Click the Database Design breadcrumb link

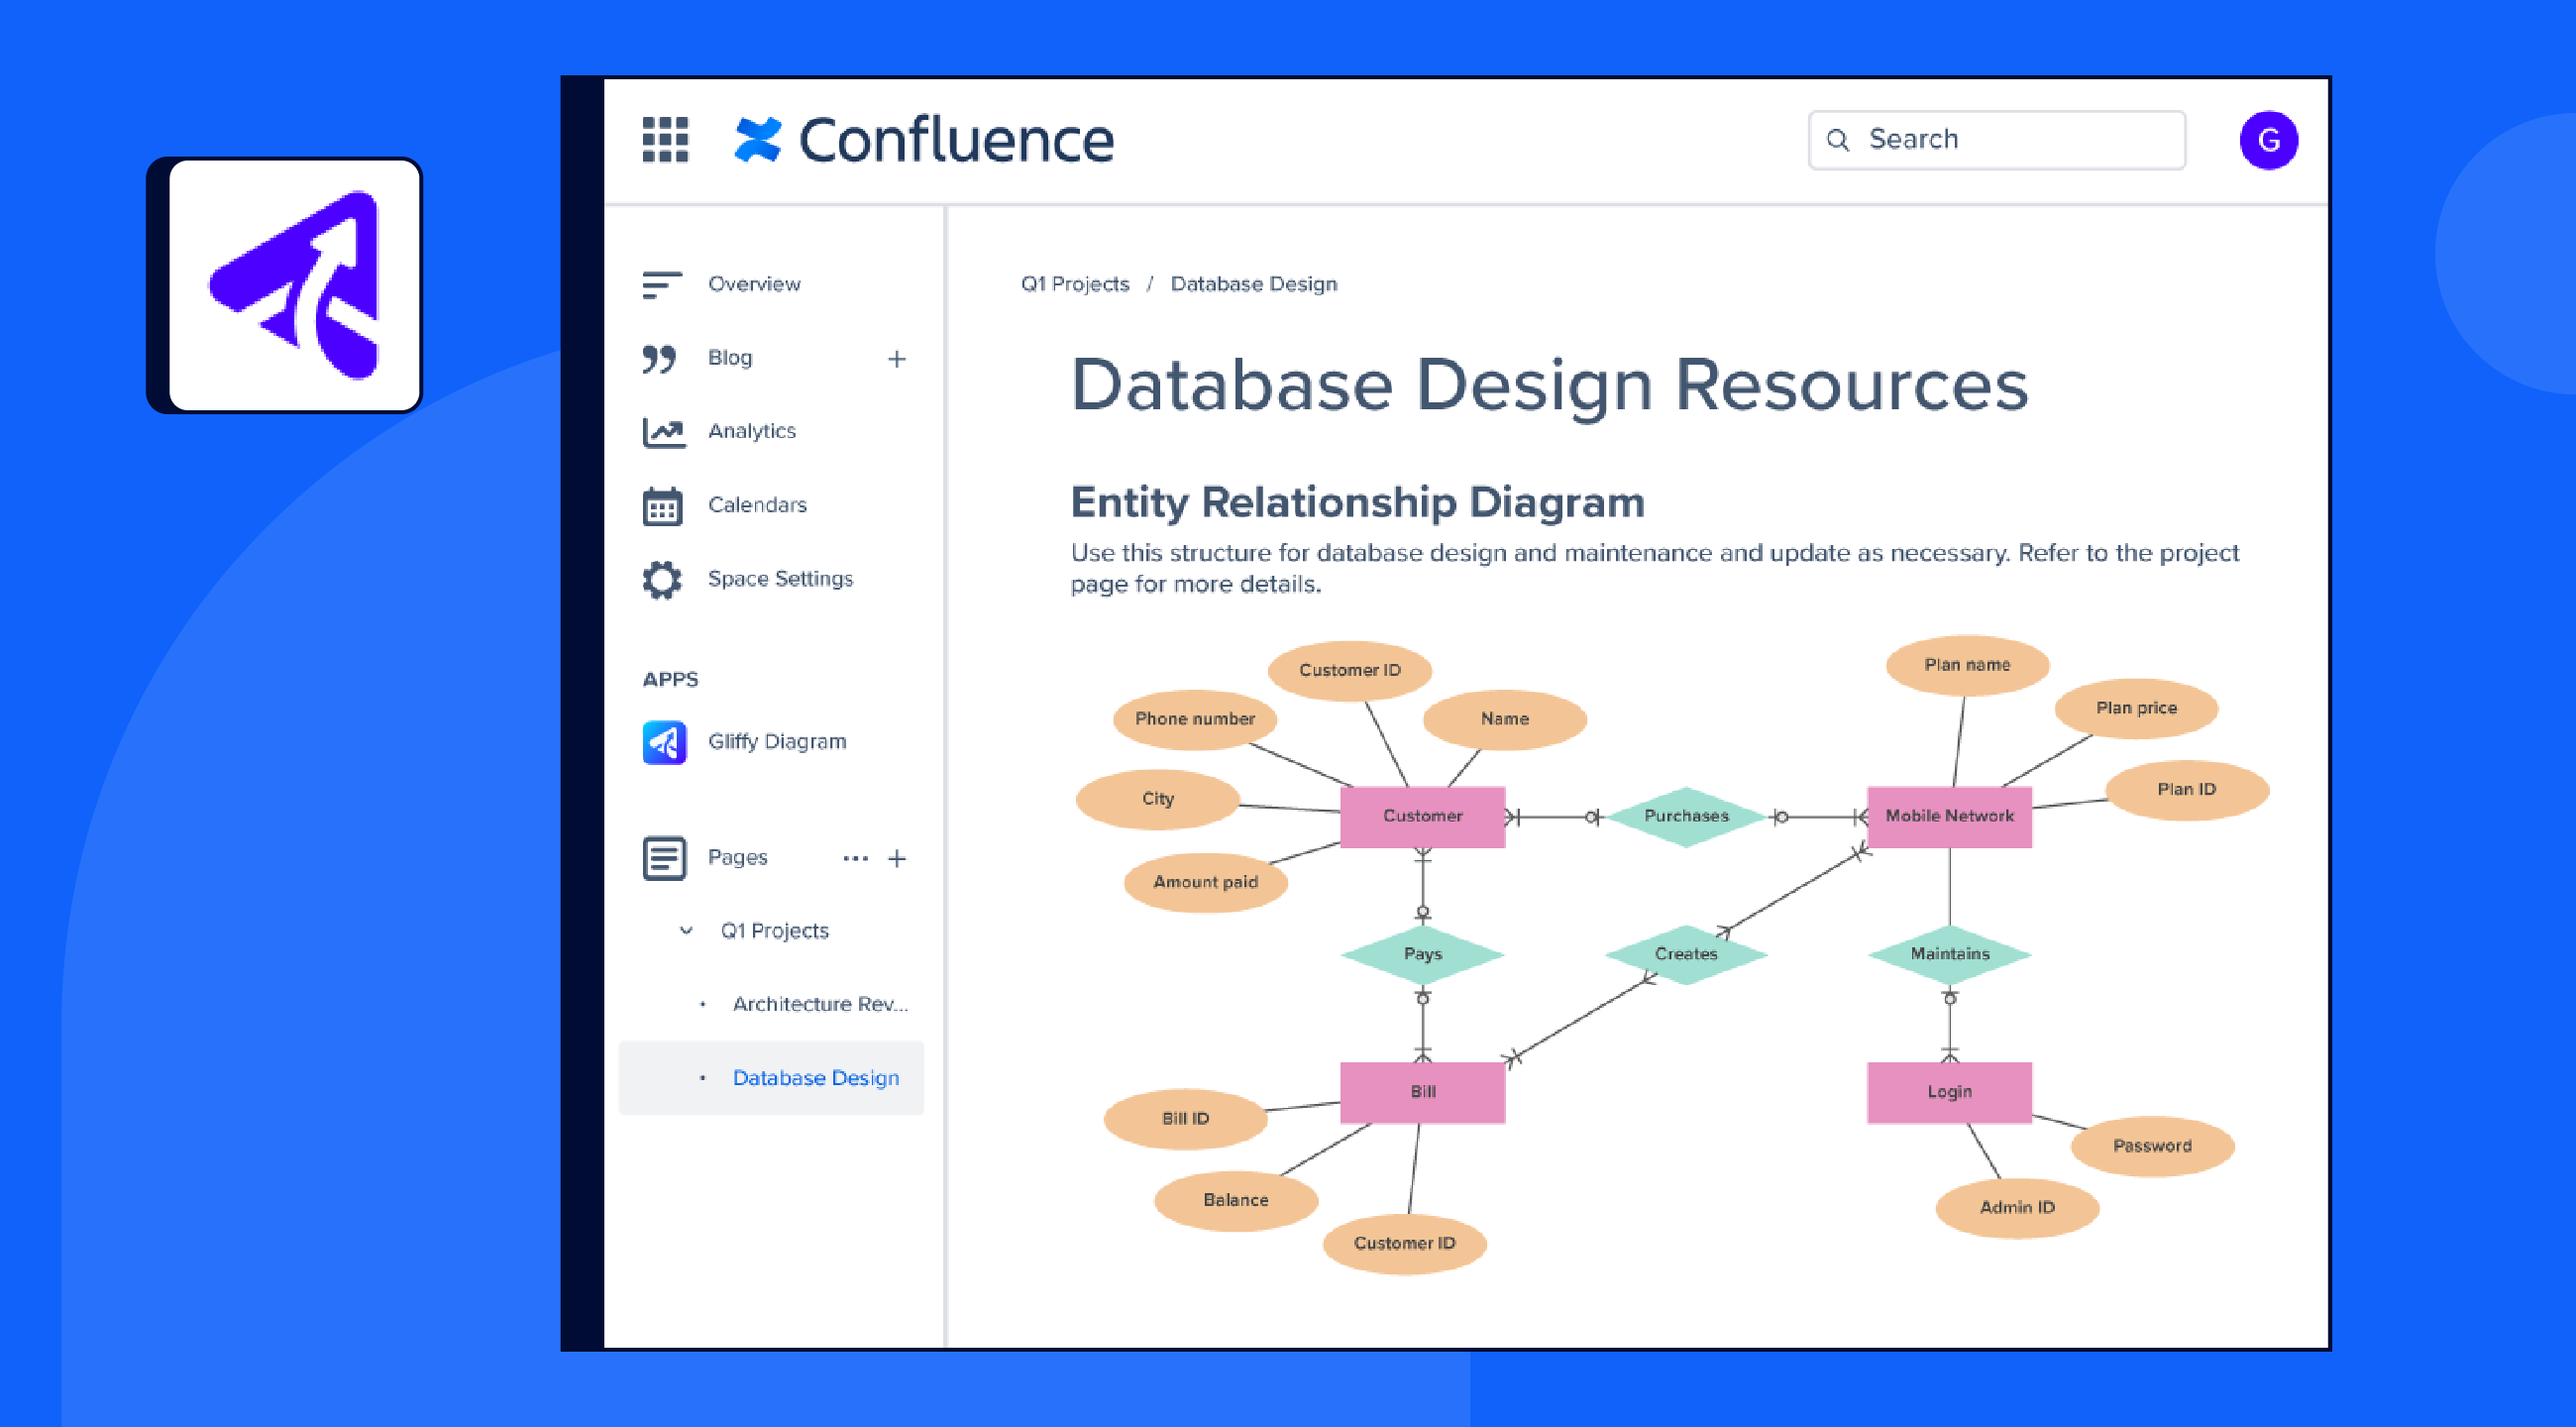coord(1253,284)
